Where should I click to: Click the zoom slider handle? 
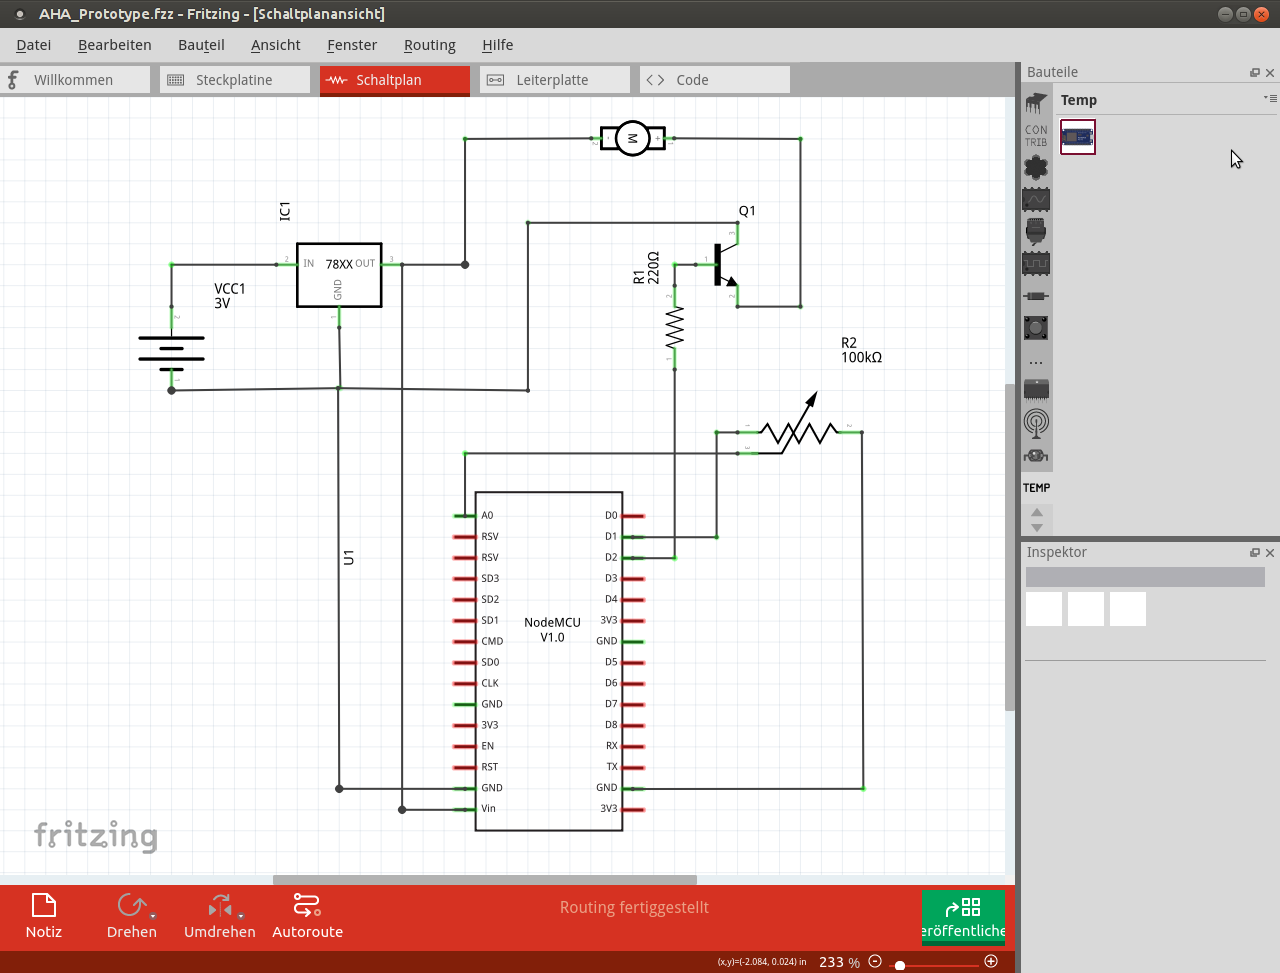(900, 965)
